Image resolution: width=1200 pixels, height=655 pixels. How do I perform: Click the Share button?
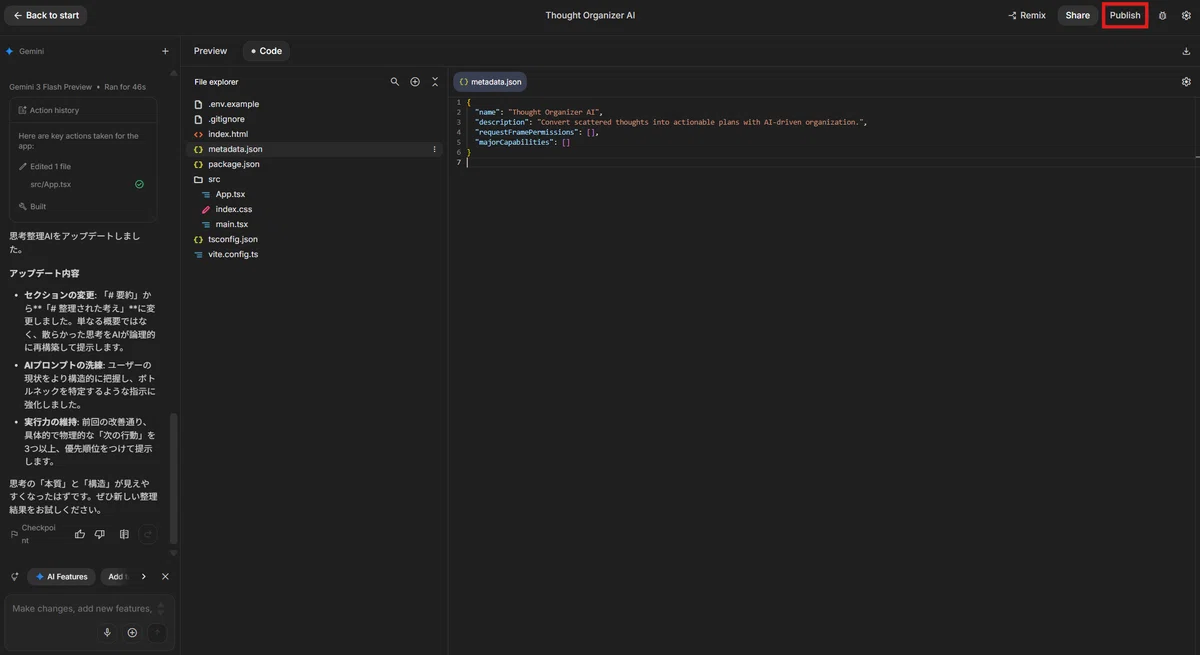pyautogui.click(x=1077, y=16)
